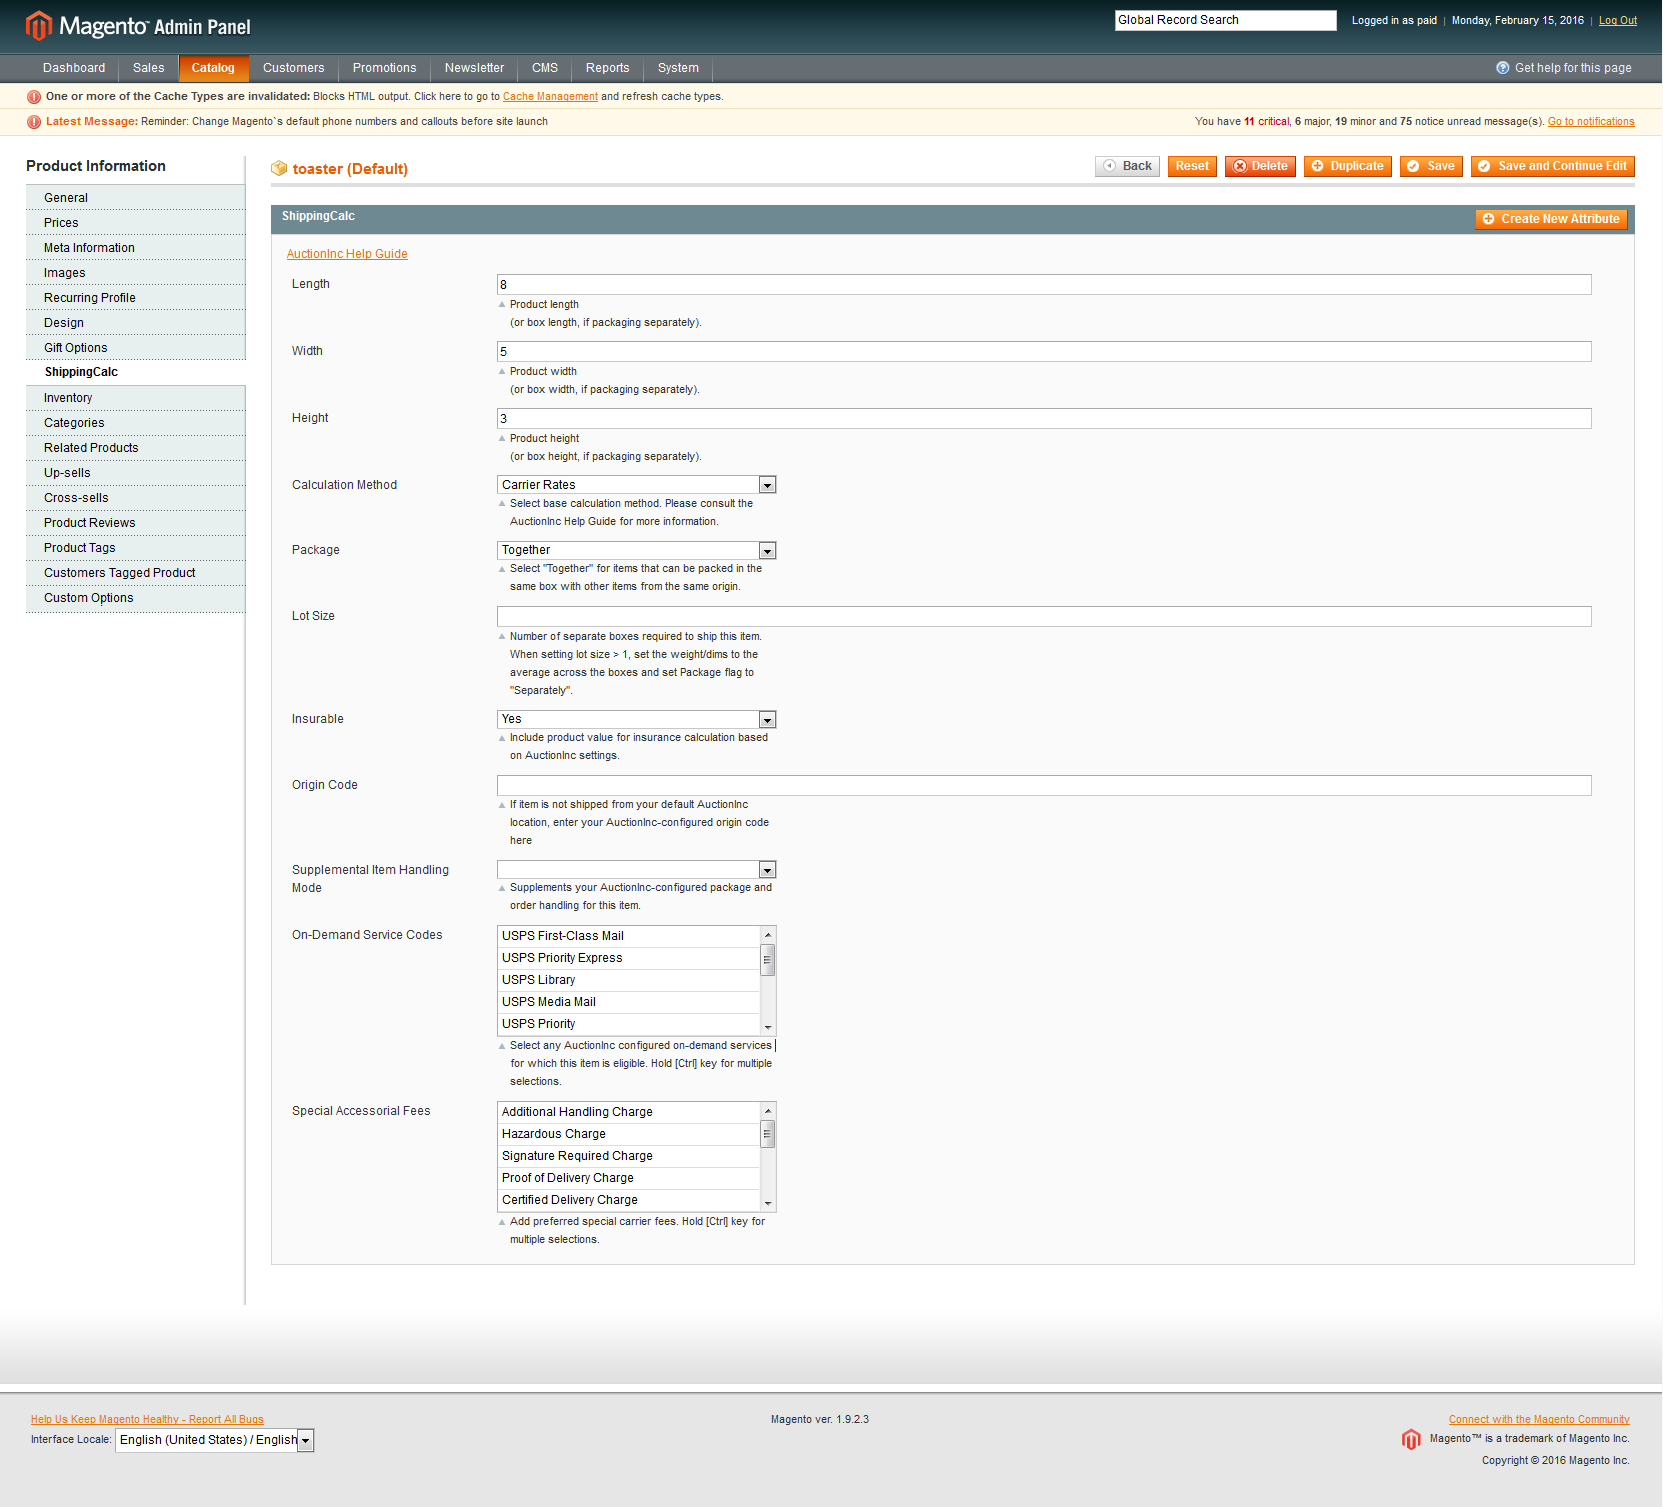The image size is (1663, 1507).
Task: Click the Length input field
Action: pyautogui.click(x=1044, y=285)
